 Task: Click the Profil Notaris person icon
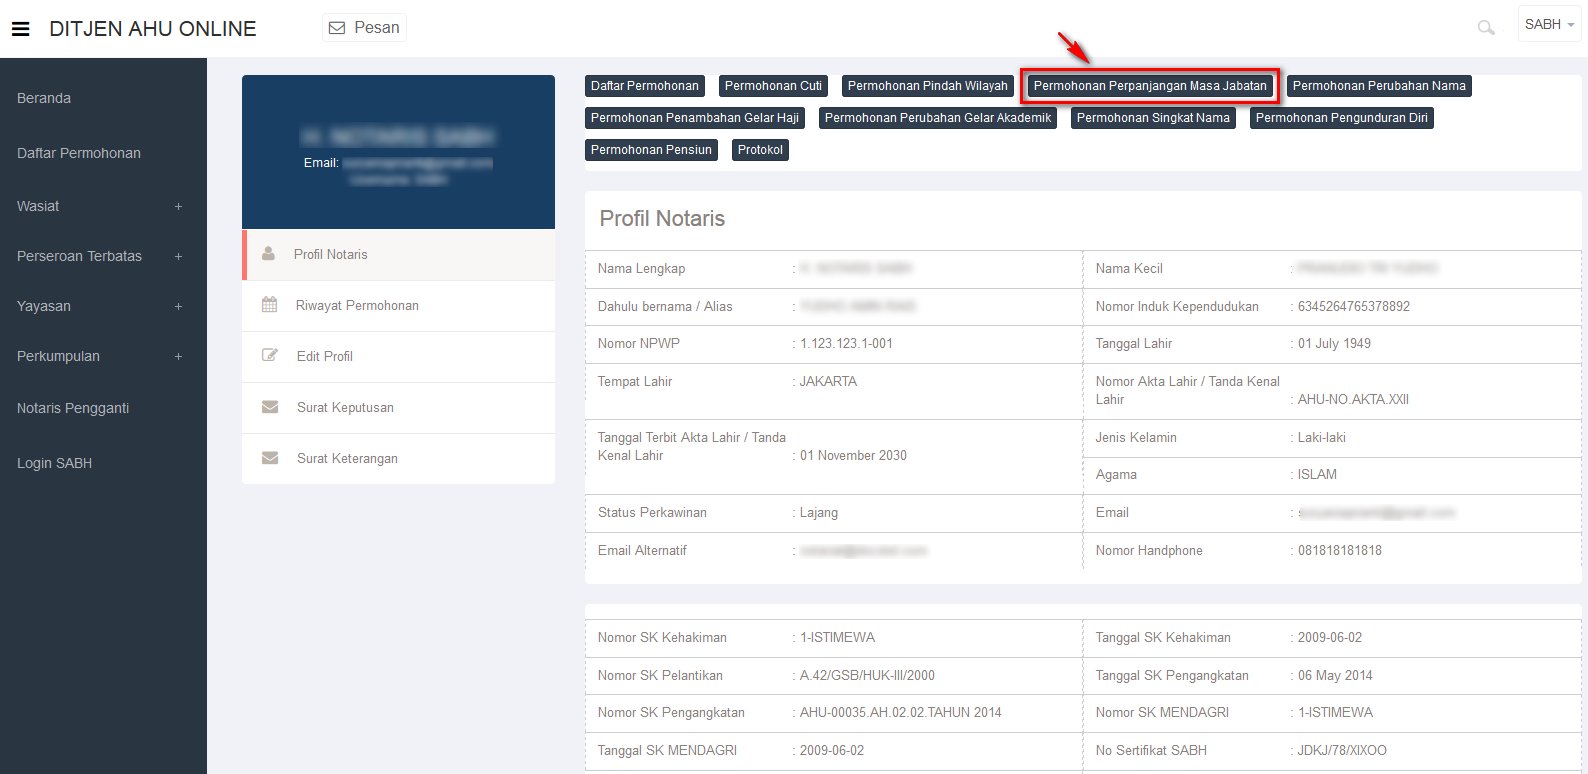pyautogui.click(x=268, y=254)
